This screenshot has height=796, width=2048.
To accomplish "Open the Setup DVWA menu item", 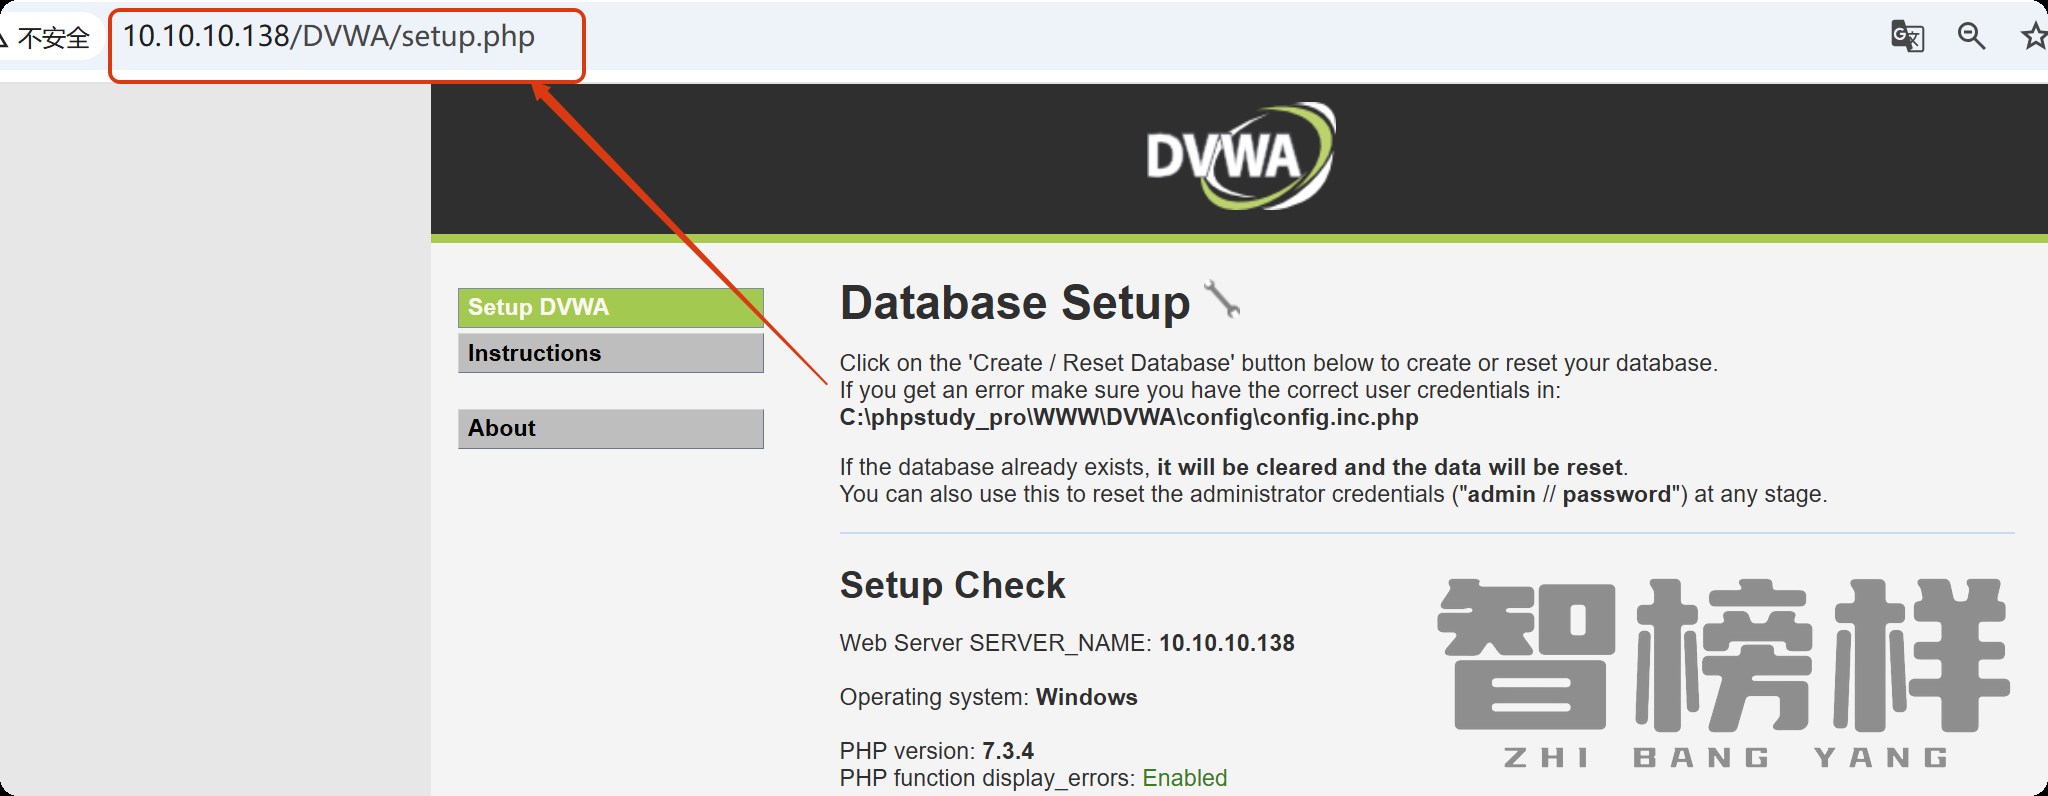I will (x=611, y=307).
